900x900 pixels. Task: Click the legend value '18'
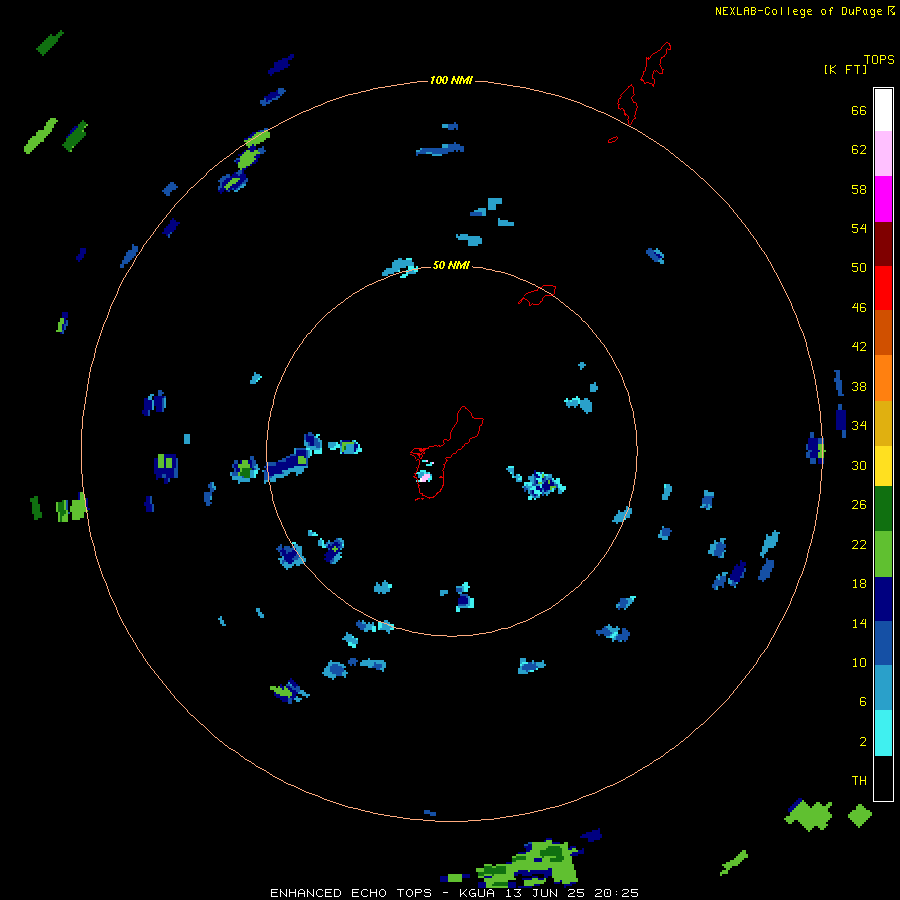tap(859, 584)
